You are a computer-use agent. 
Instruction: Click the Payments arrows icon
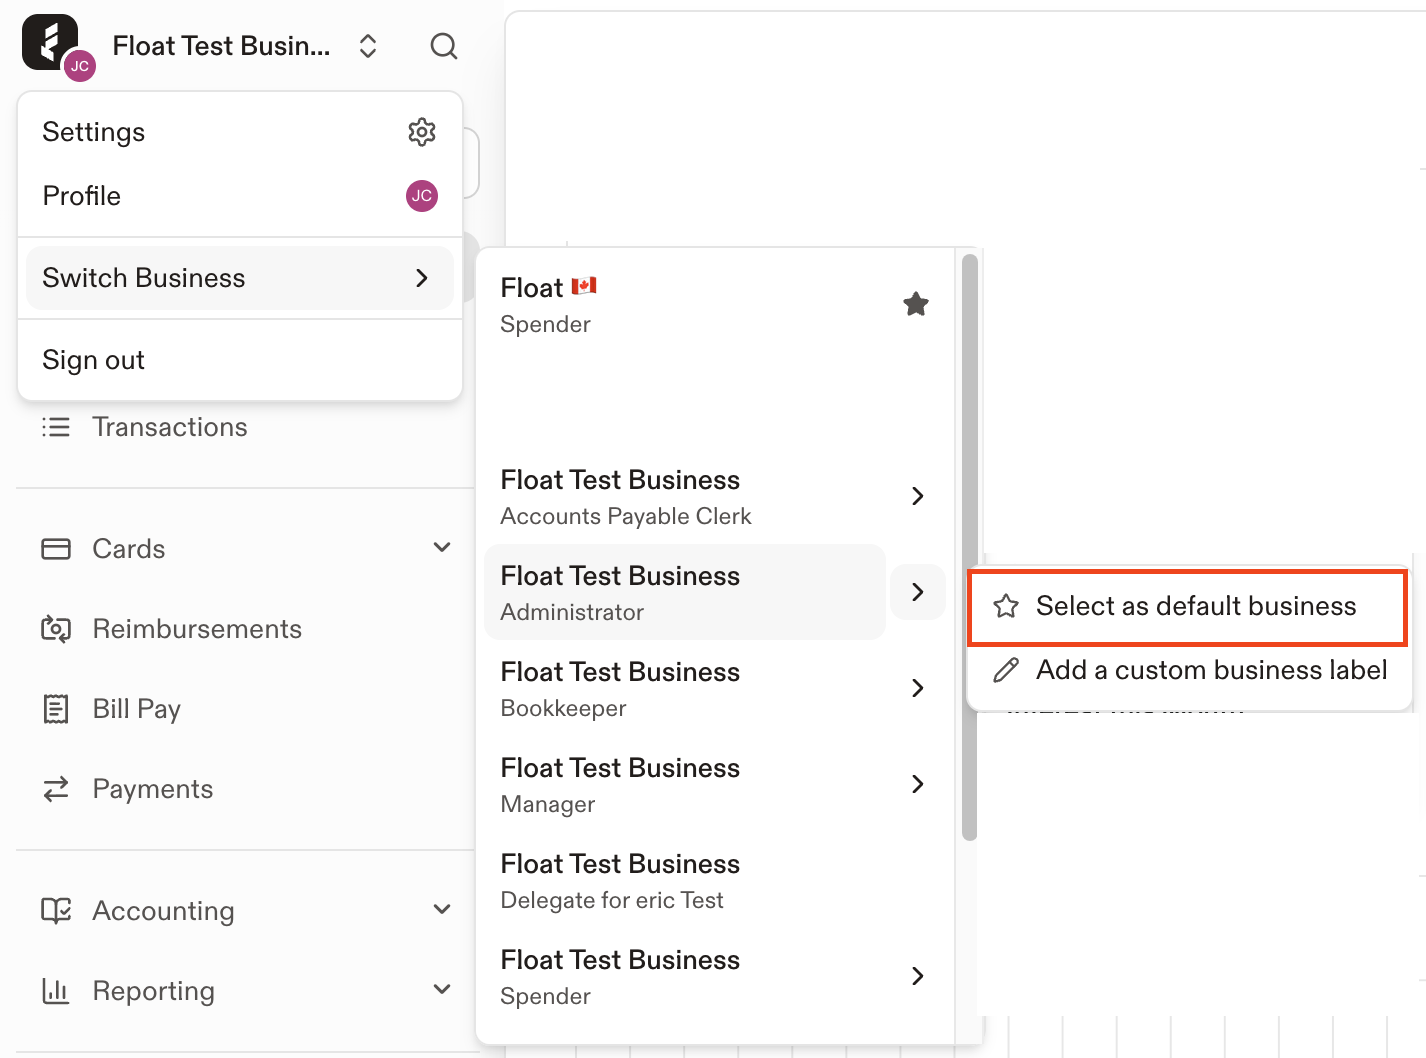[x=56, y=789]
